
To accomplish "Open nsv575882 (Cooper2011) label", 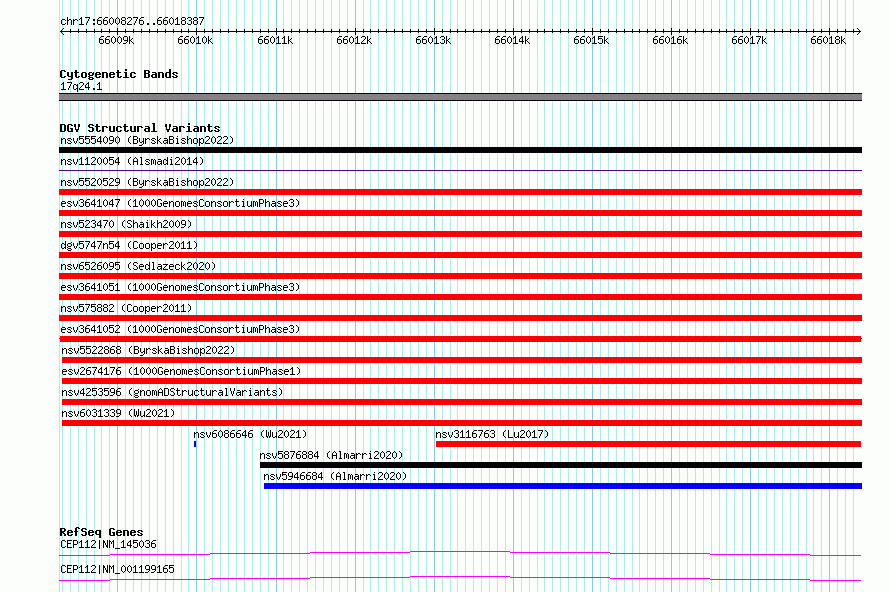I will [126, 308].
